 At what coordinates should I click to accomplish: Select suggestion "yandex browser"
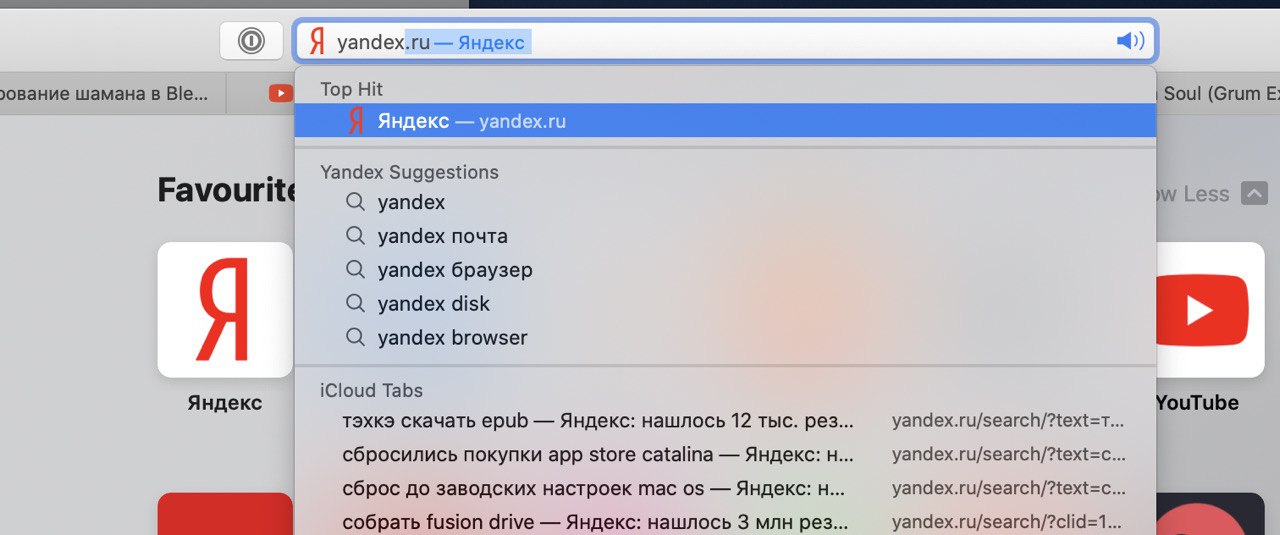click(x=725, y=338)
